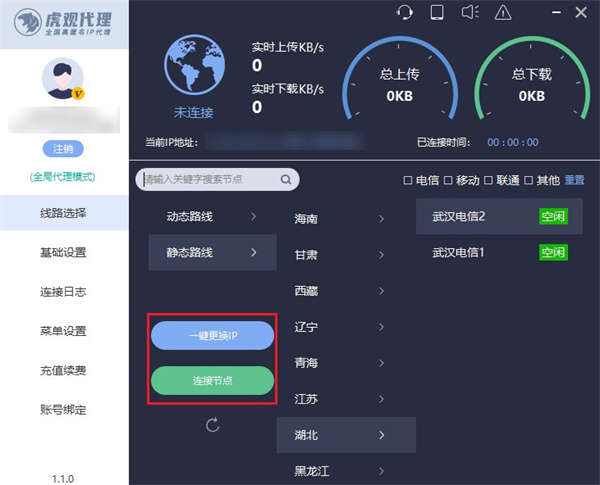
Task: Open the customer service headset icon
Action: pos(404,12)
